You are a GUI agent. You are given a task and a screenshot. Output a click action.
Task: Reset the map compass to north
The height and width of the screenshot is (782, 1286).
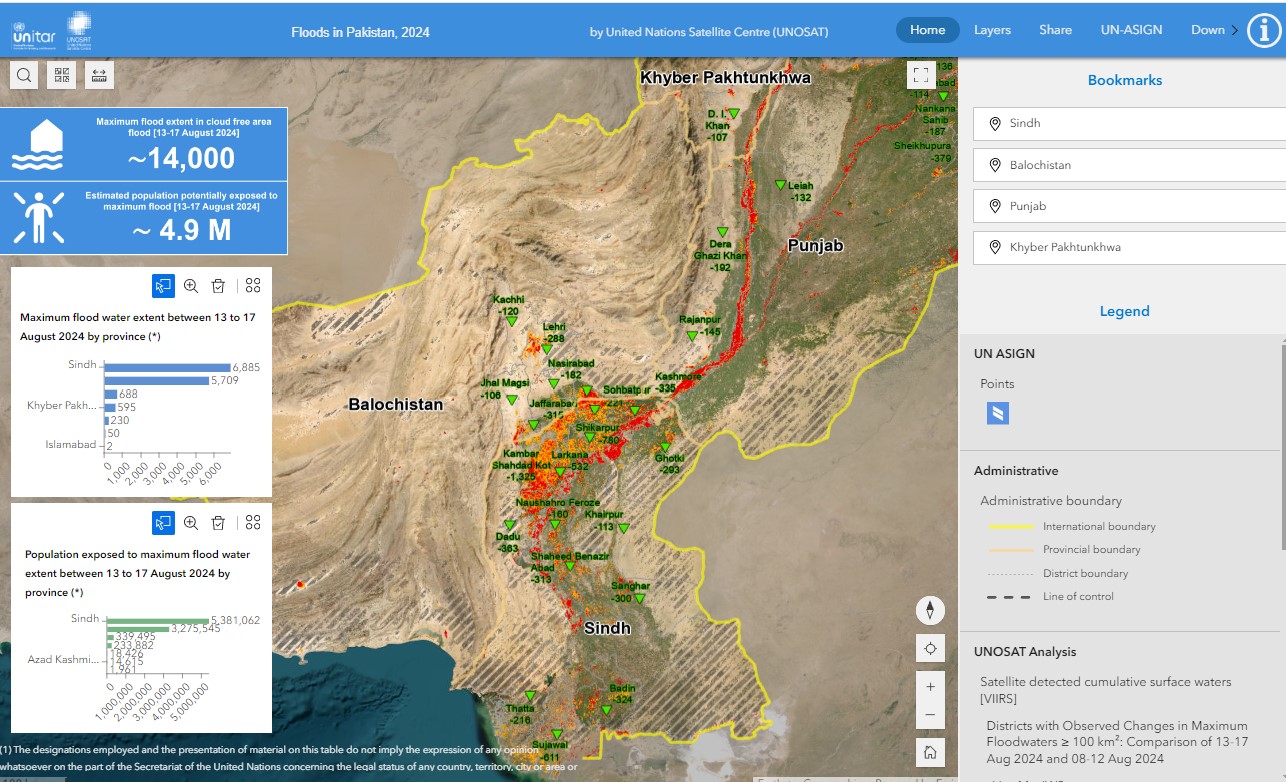click(930, 610)
